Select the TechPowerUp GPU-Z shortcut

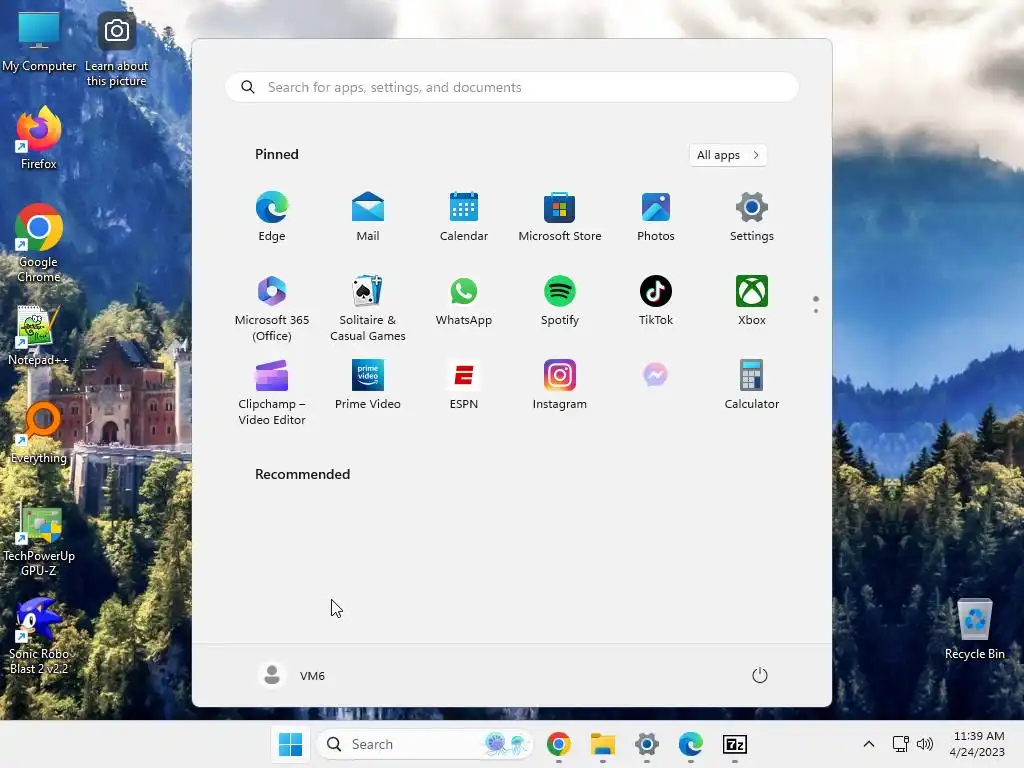(x=39, y=541)
